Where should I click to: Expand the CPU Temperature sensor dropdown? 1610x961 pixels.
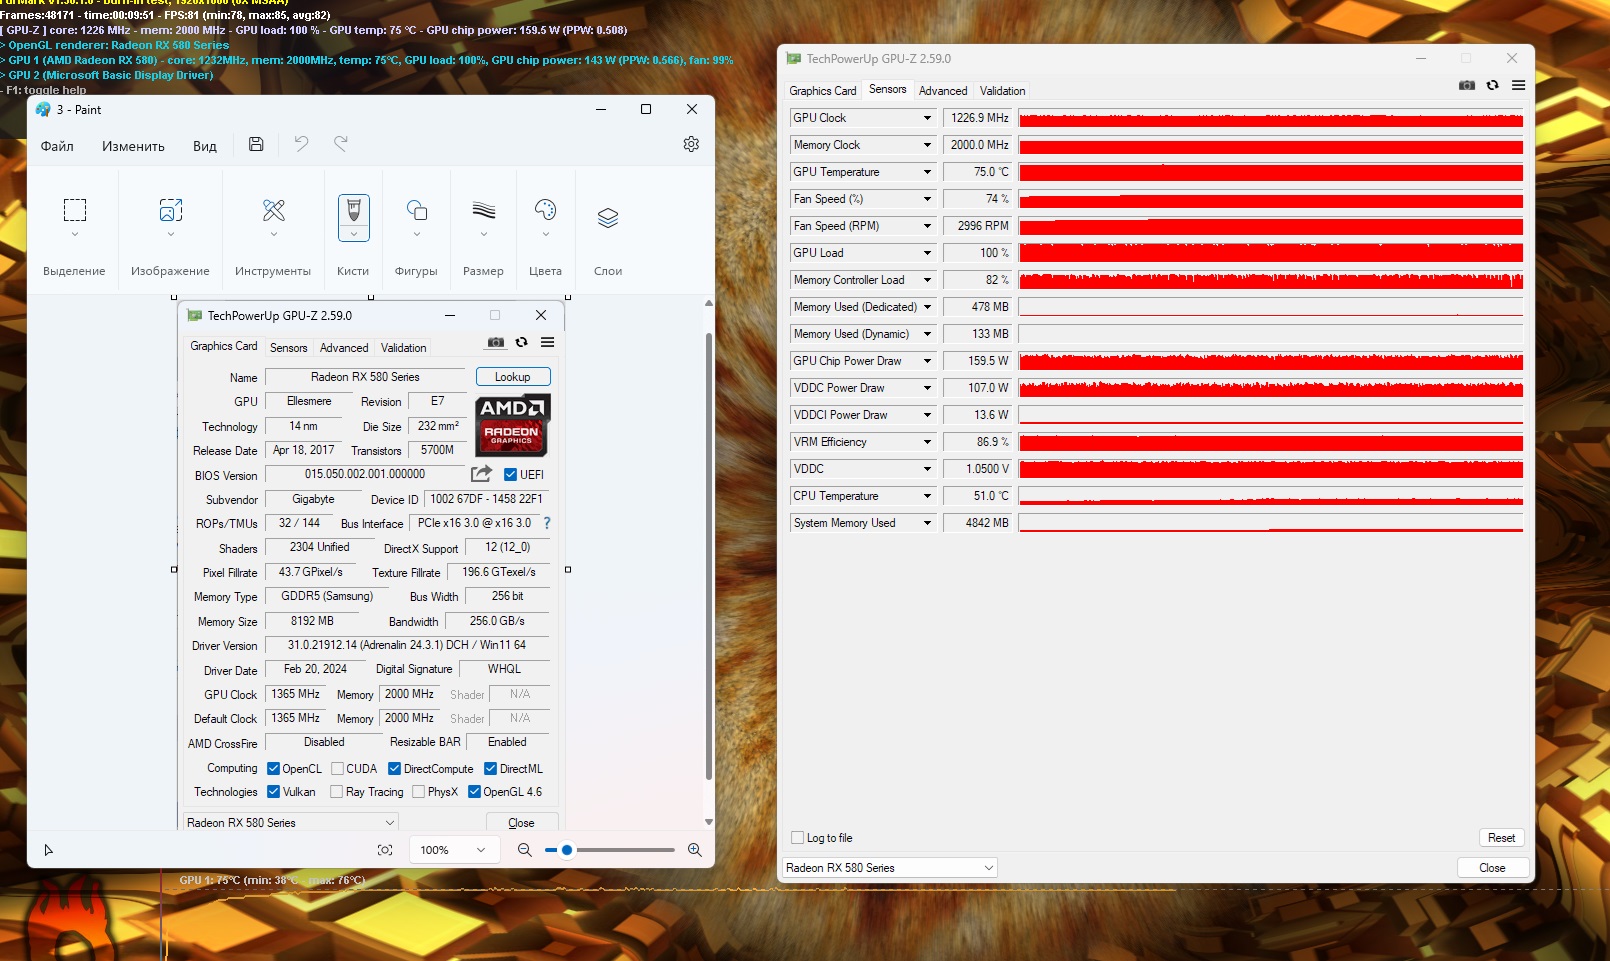tap(927, 496)
